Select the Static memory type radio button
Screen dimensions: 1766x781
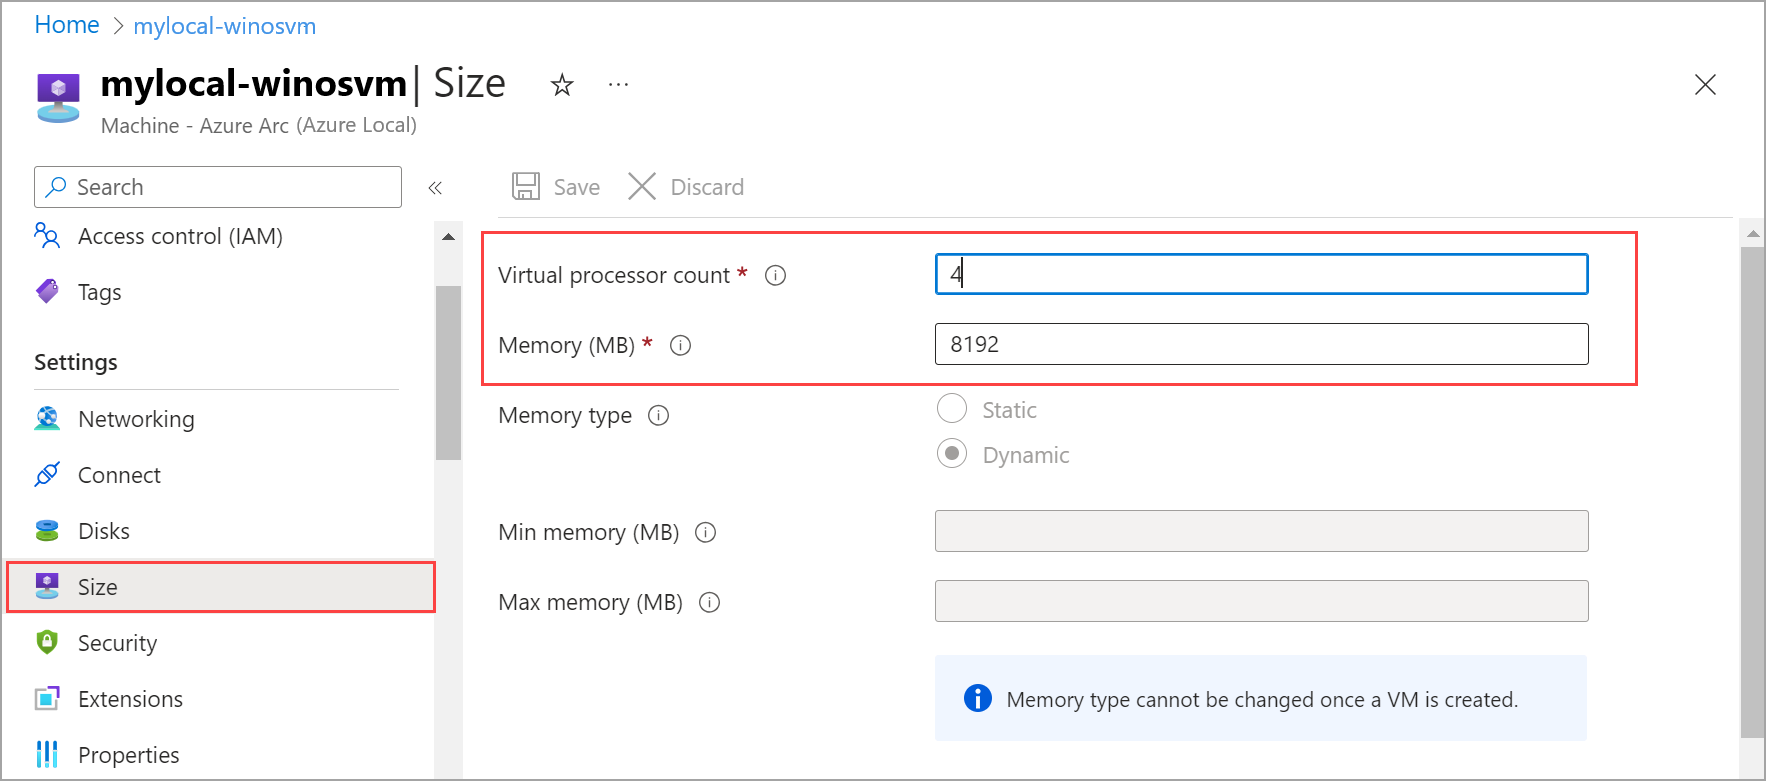click(x=952, y=409)
